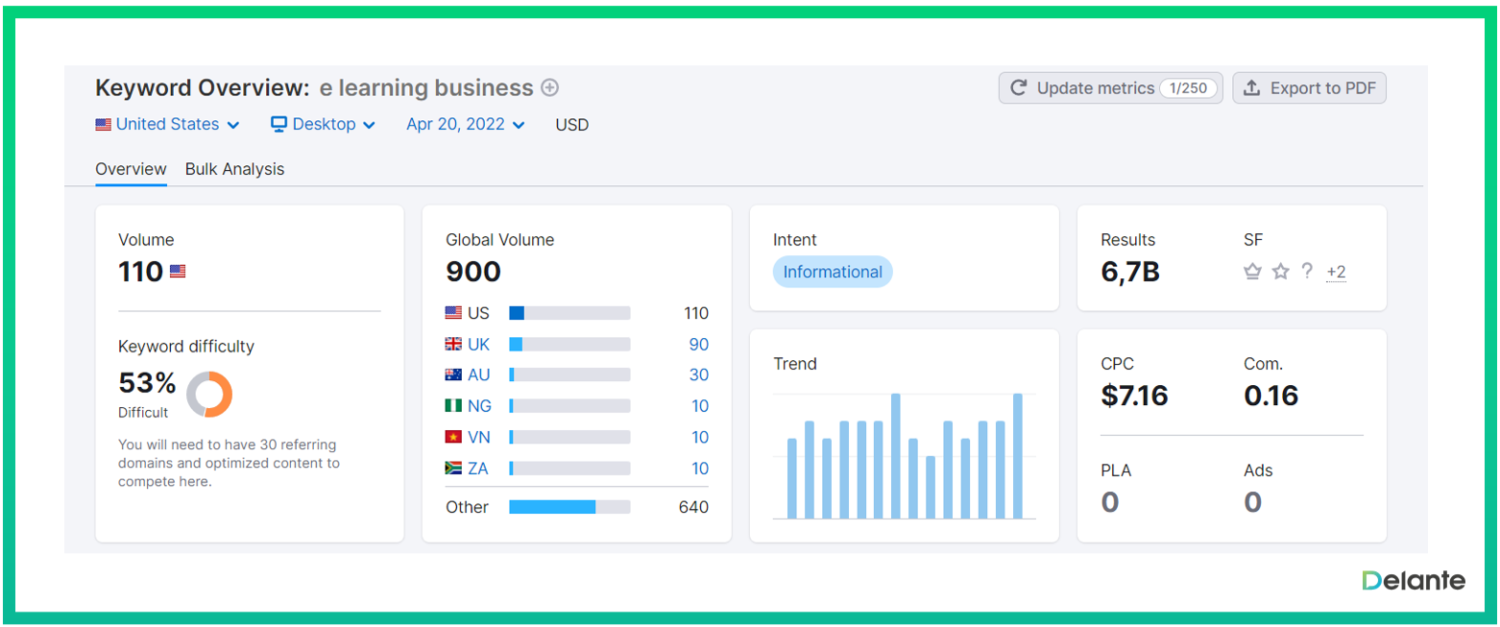Screen dimensions: 1500x627
Task: Click the Delante logo
Action: coord(1412,580)
